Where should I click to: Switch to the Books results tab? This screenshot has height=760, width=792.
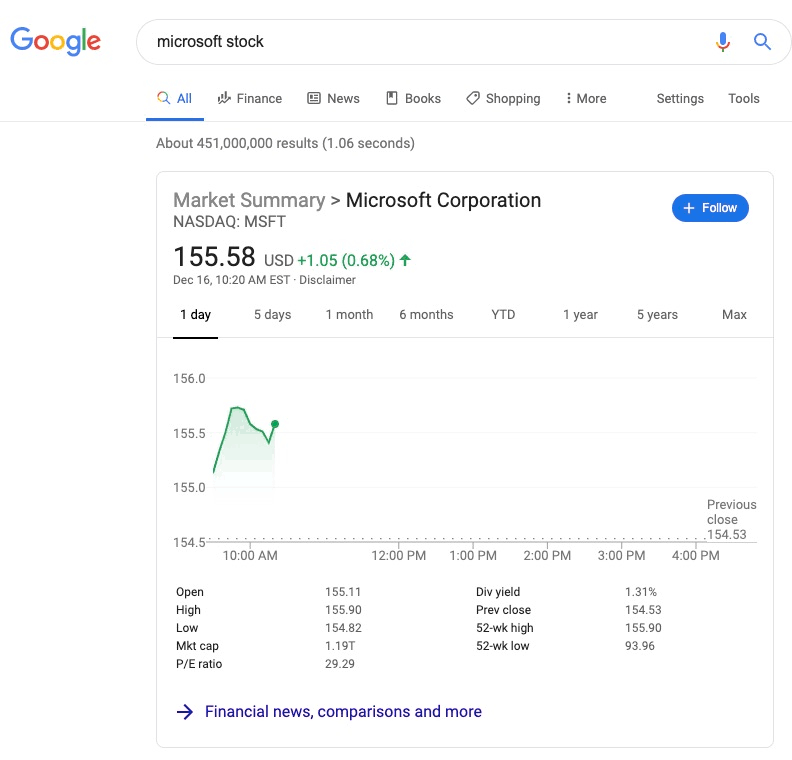pyautogui.click(x=413, y=98)
